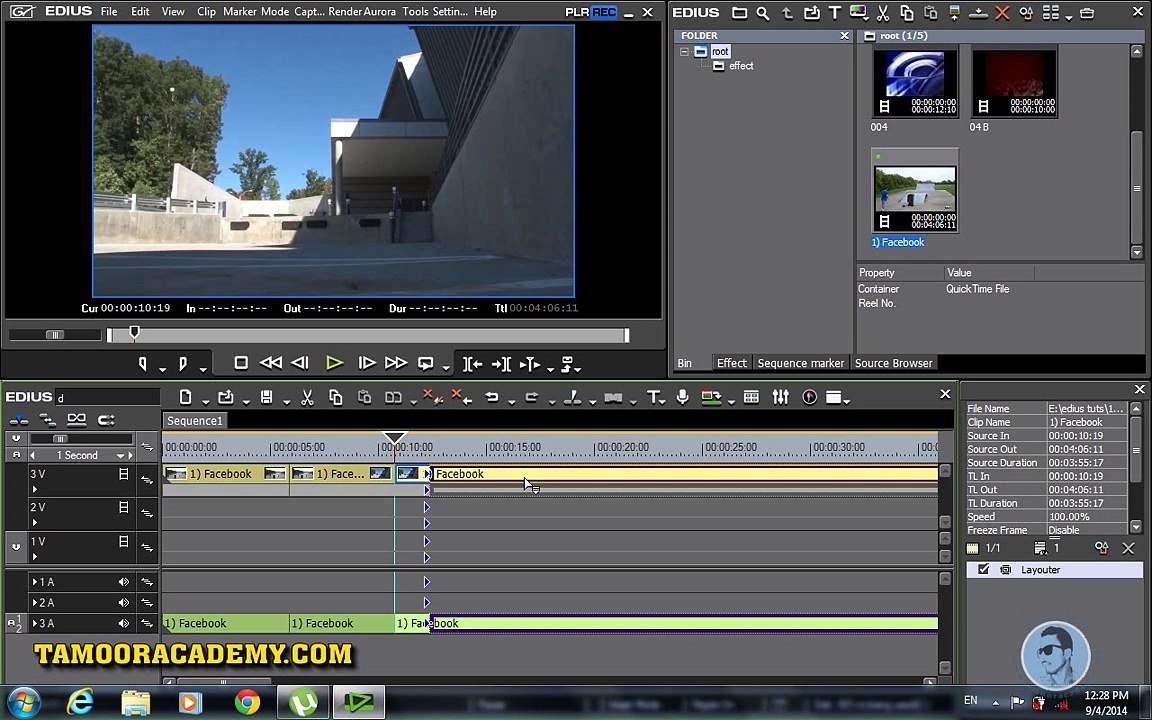Open the Render menu

click(344, 12)
